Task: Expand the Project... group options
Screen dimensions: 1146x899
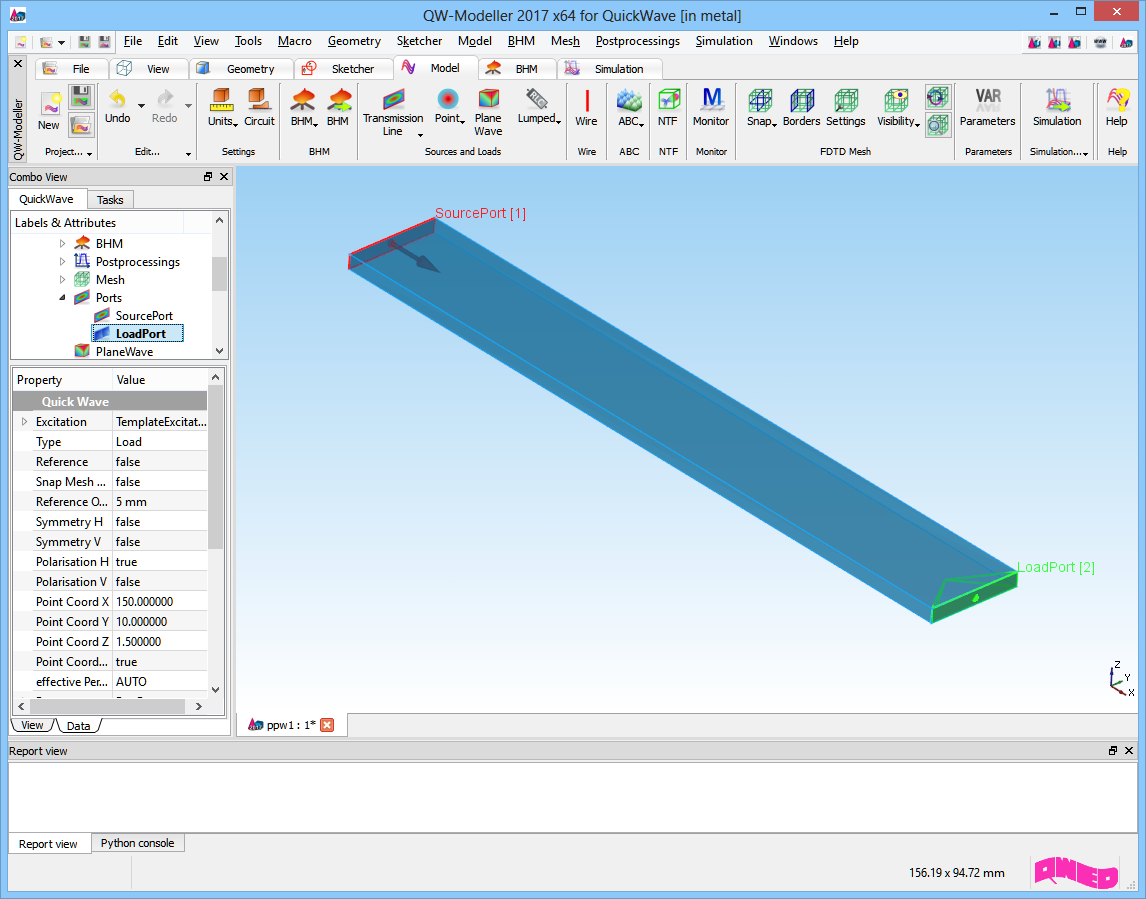Action: (x=89, y=153)
